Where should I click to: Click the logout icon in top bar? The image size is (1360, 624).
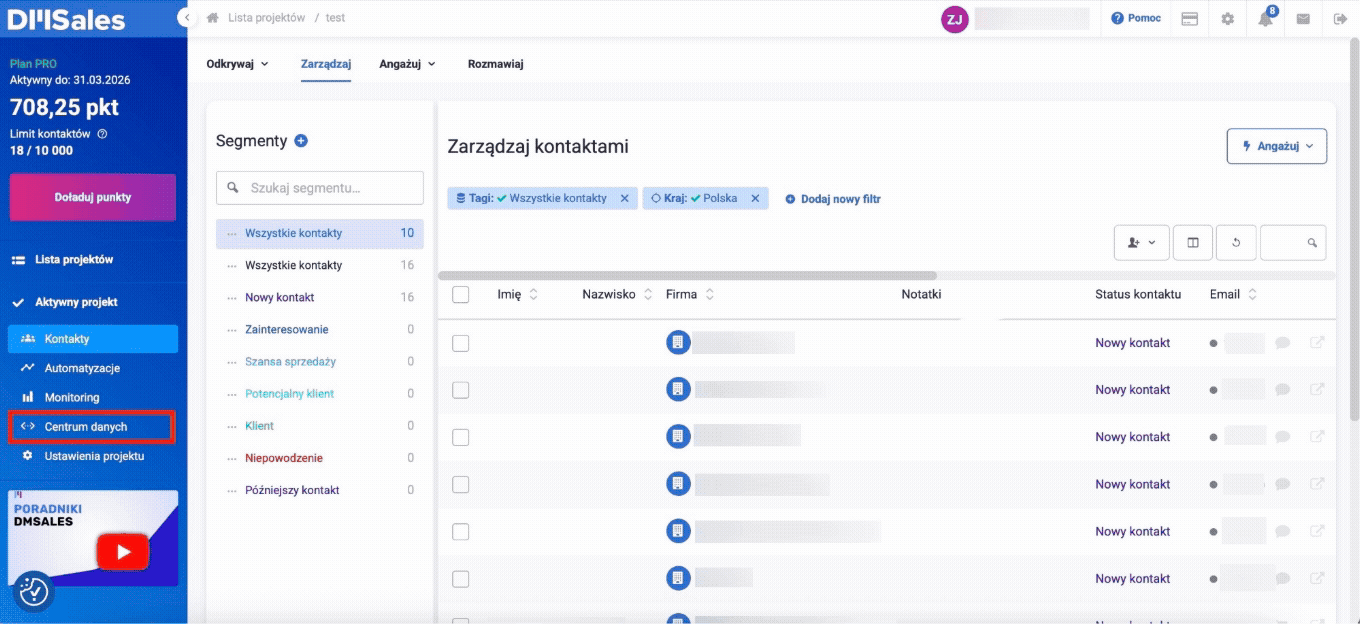point(1340,19)
